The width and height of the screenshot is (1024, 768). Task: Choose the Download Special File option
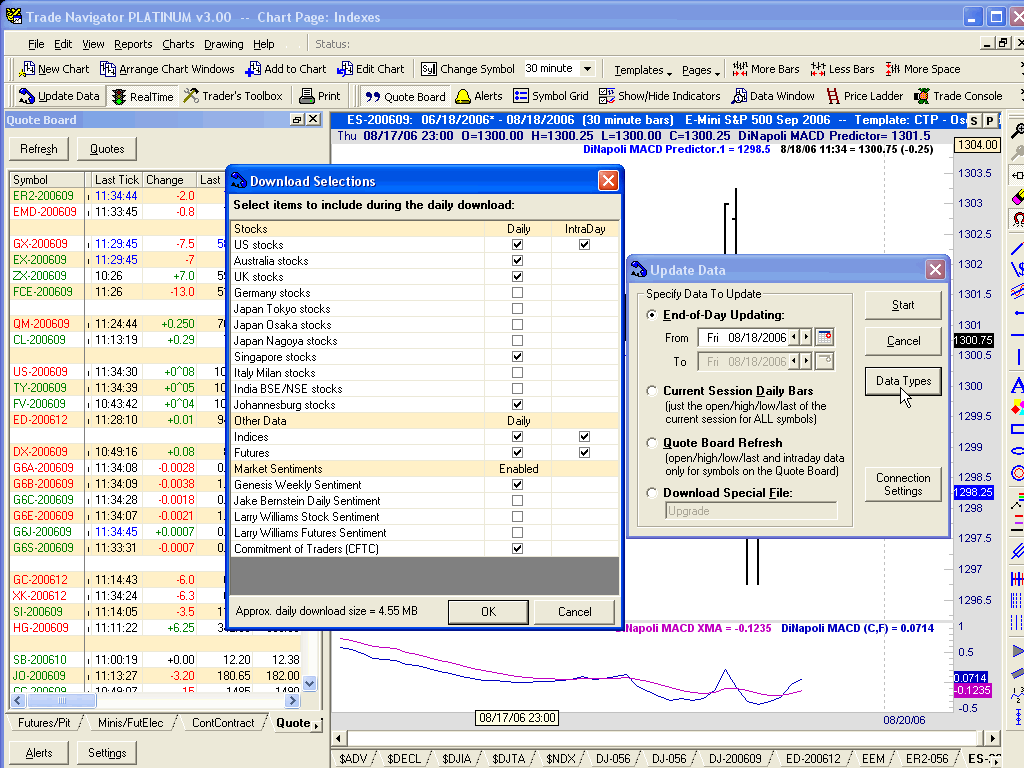coord(652,493)
